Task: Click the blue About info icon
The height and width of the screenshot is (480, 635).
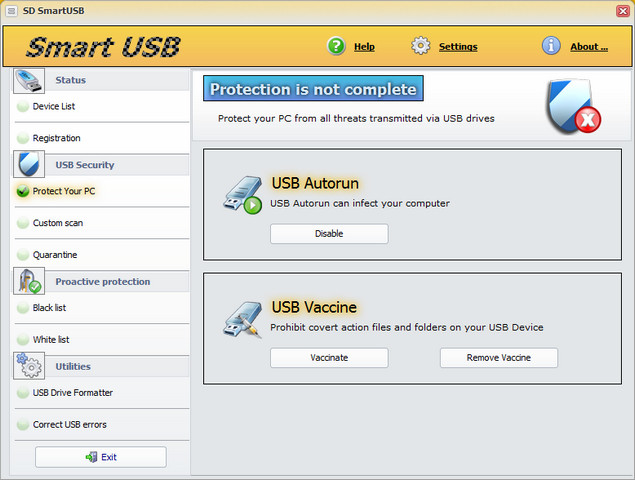Action: pyautogui.click(x=551, y=46)
